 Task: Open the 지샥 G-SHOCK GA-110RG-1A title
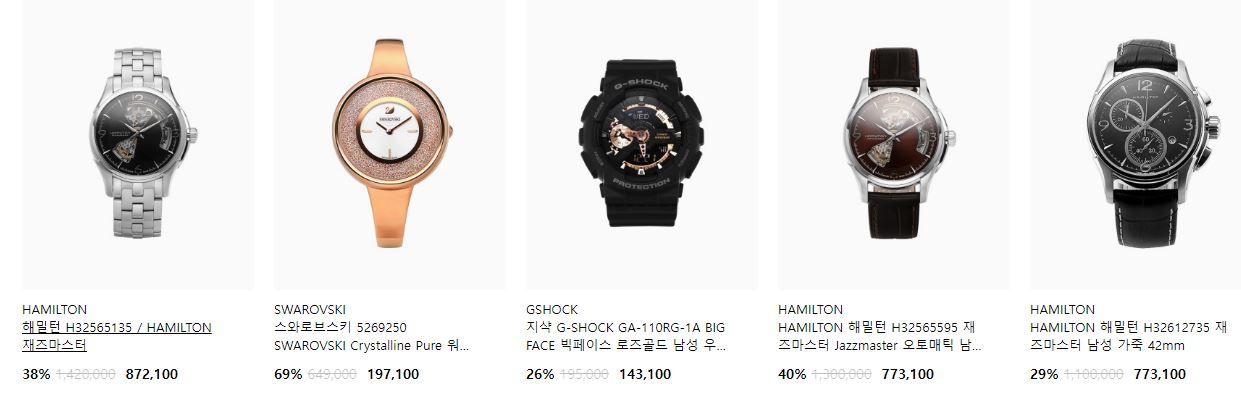[x=626, y=337]
